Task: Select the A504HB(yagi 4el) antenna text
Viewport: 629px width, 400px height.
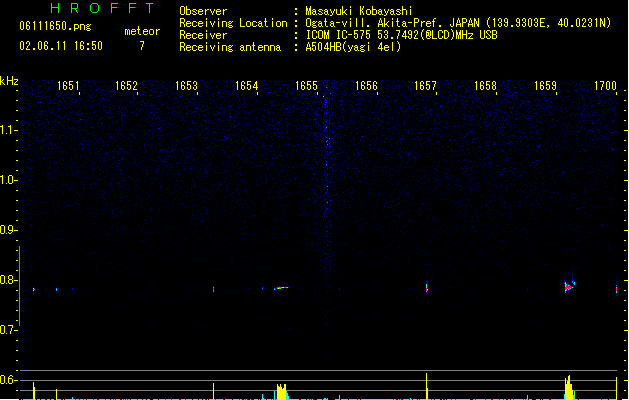Action: [353, 47]
